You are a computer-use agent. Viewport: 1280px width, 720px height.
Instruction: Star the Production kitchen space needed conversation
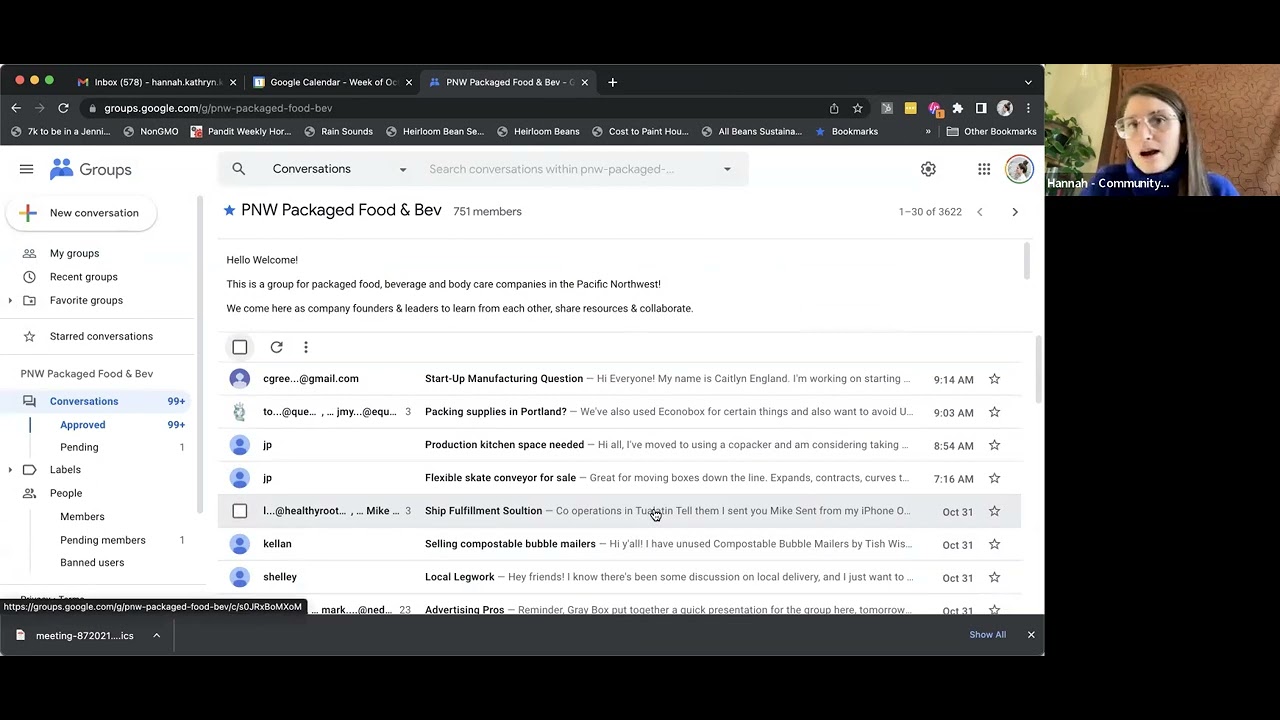[x=994, y=445]
